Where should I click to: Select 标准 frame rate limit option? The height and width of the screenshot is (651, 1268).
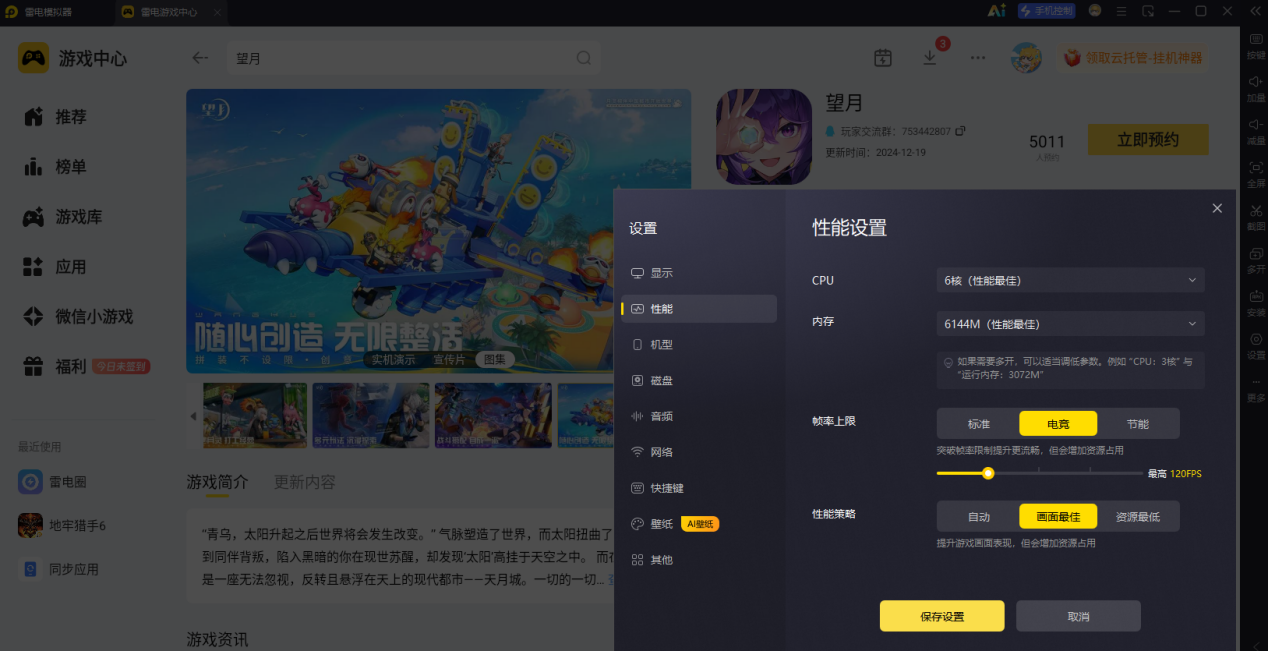pyautogui.click(x=978, y=423)
